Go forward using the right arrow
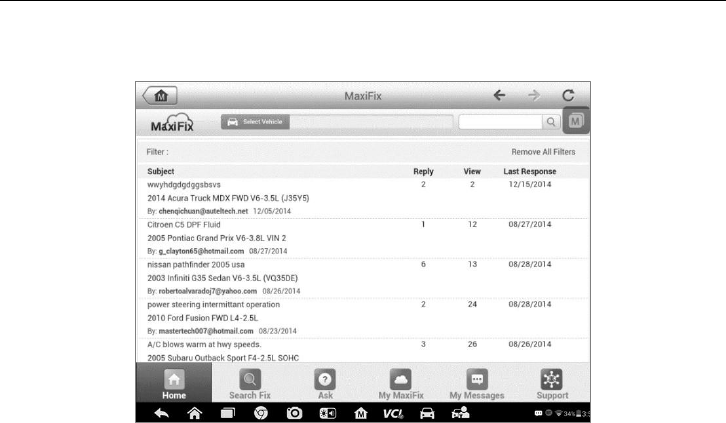 pos(534,95)
